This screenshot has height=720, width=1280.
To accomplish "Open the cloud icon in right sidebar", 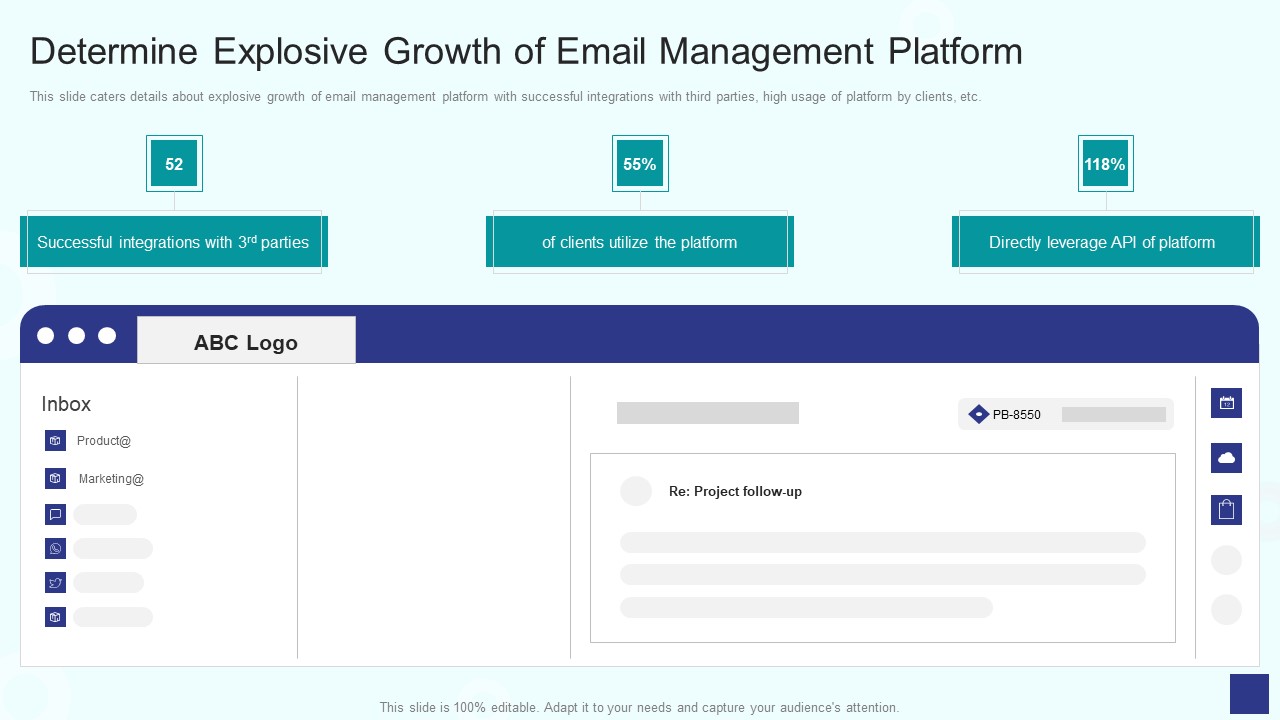I will pos(1226,458).
